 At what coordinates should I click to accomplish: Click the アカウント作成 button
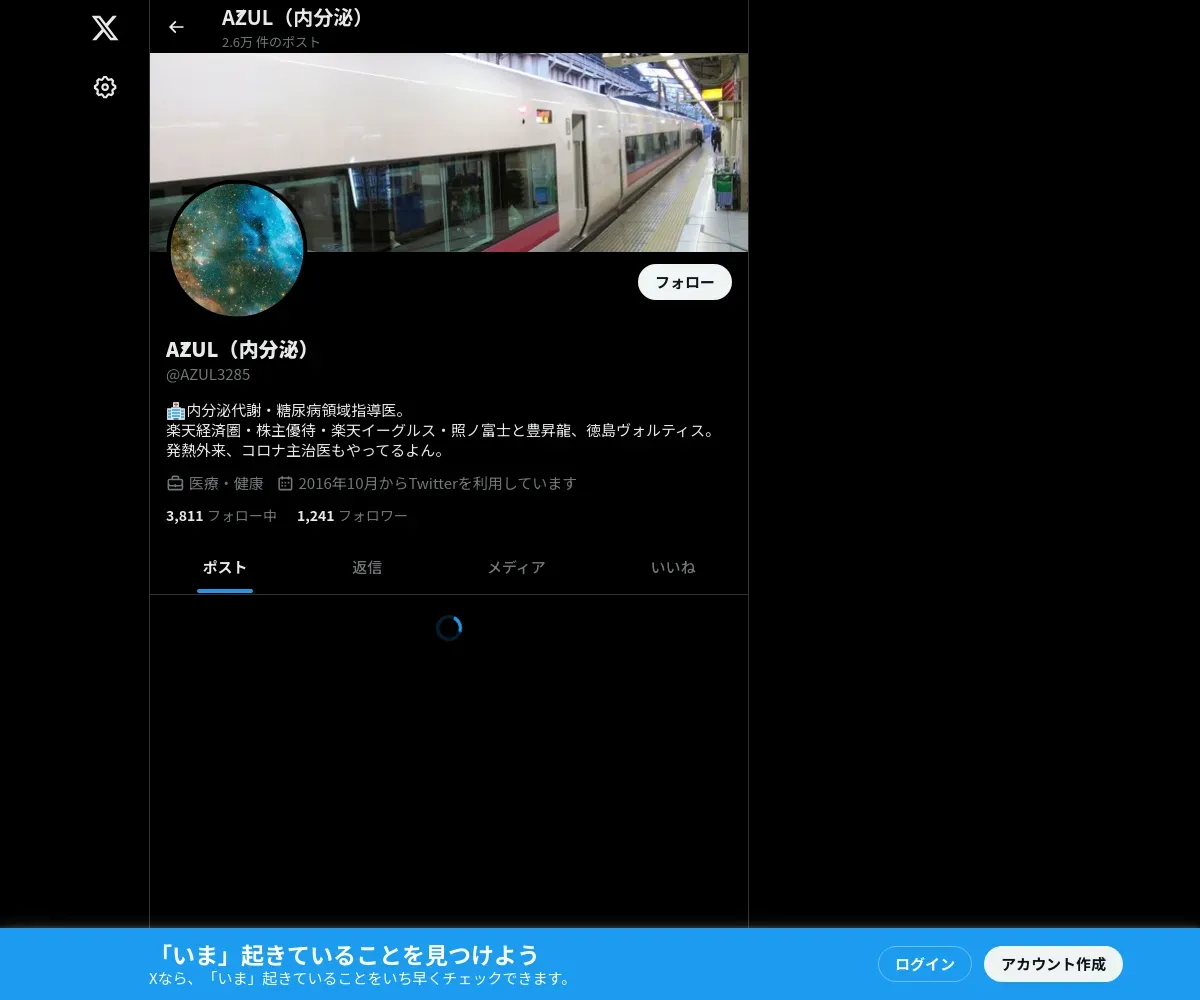pyautogui.click(x=1053, y=964)
